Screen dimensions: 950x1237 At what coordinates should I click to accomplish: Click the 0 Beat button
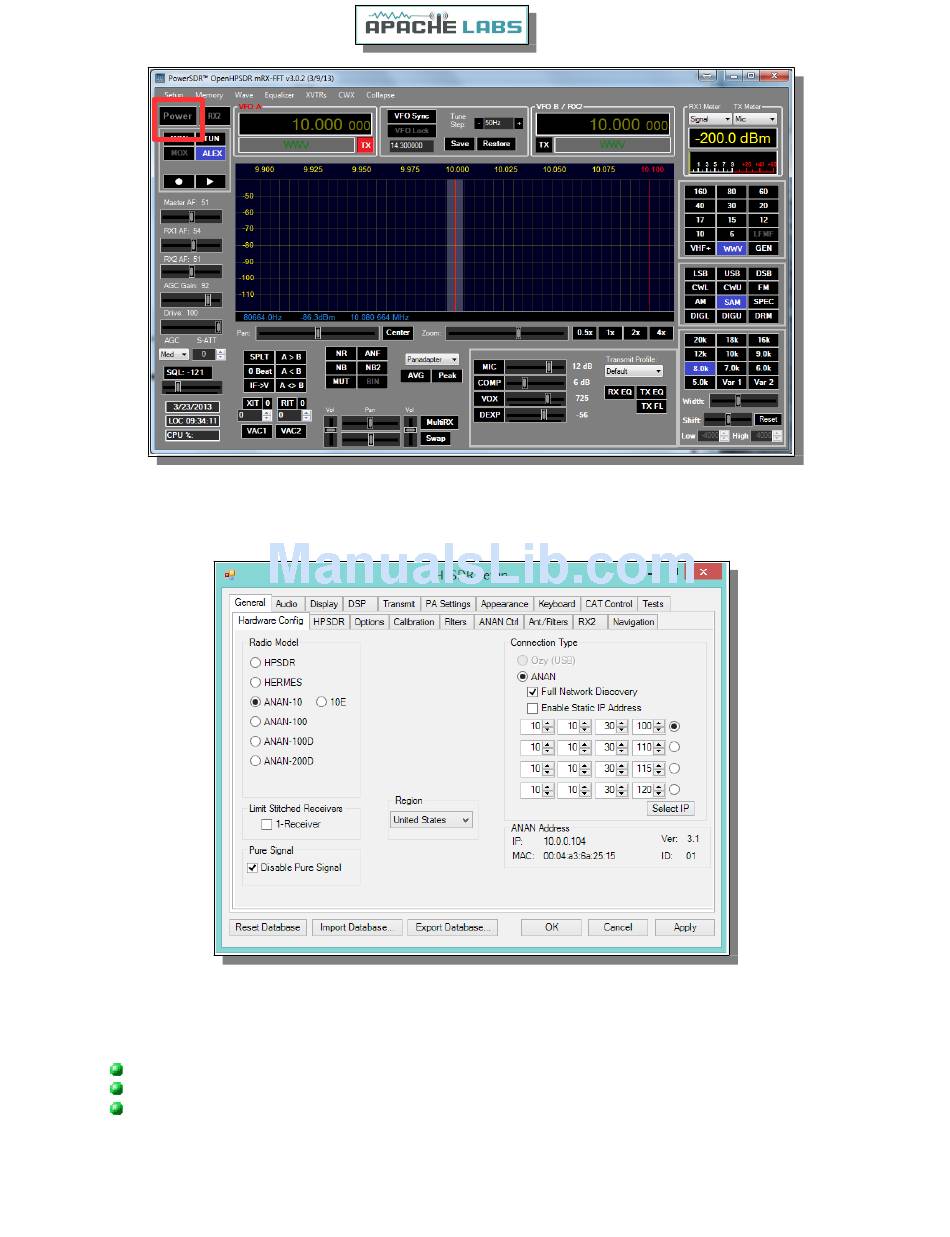259,371
